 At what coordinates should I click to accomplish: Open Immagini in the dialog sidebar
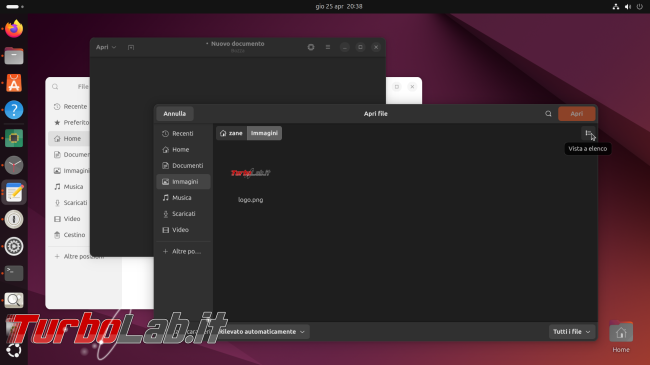point(183,182)
